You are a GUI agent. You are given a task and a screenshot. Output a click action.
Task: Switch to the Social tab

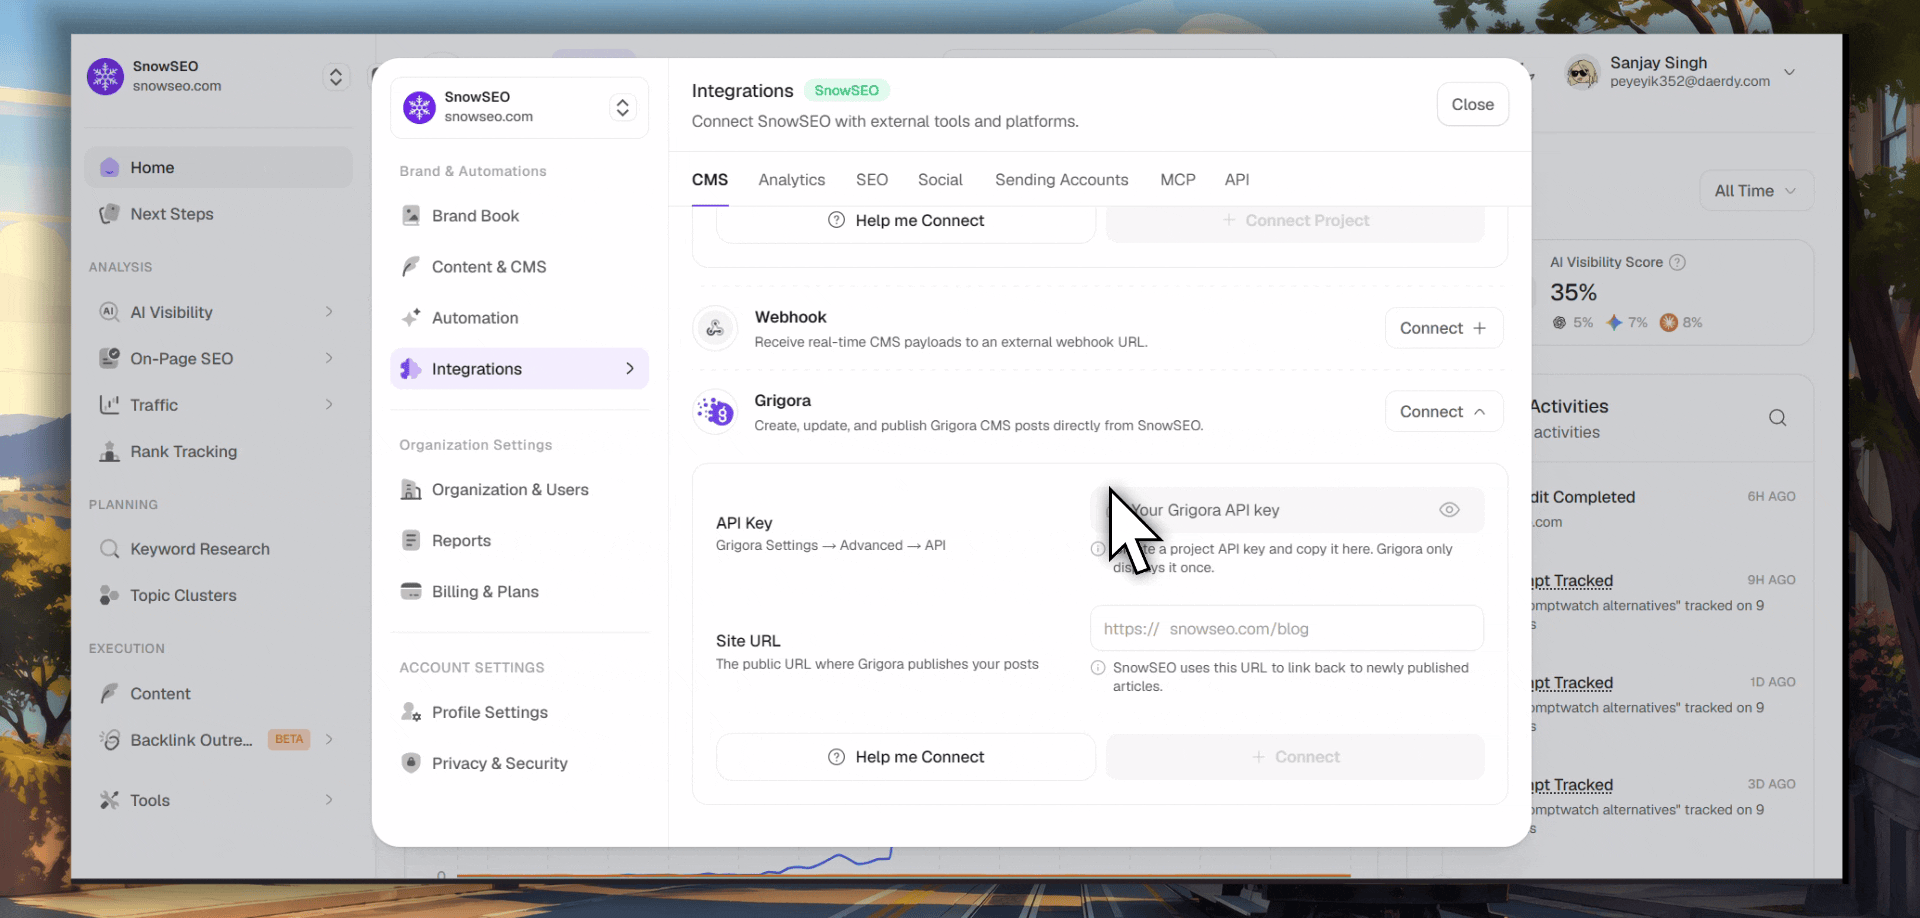pyautogui.click(x=940, y=180)
